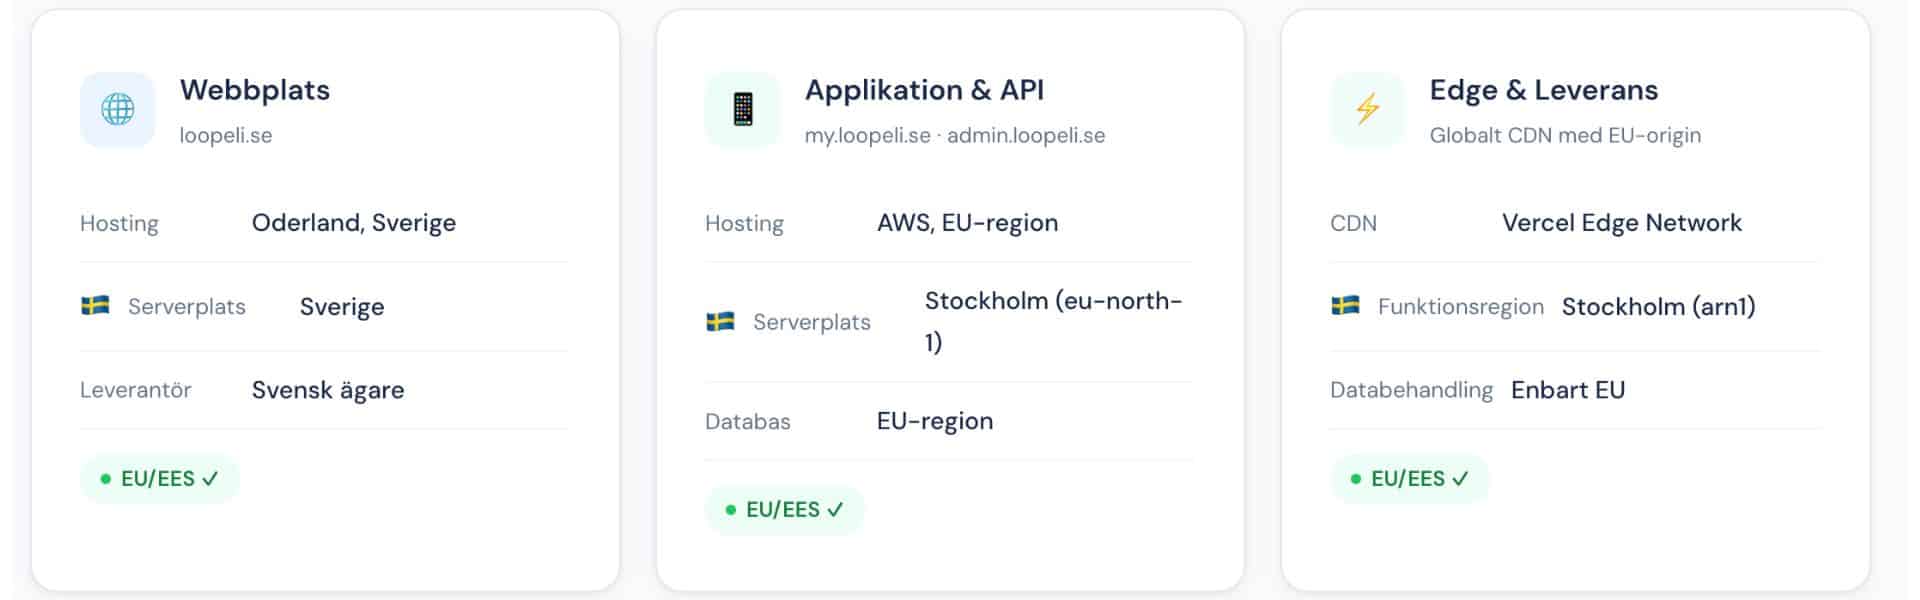Click the phone icon beside Applikation & API

click(743, 109)
